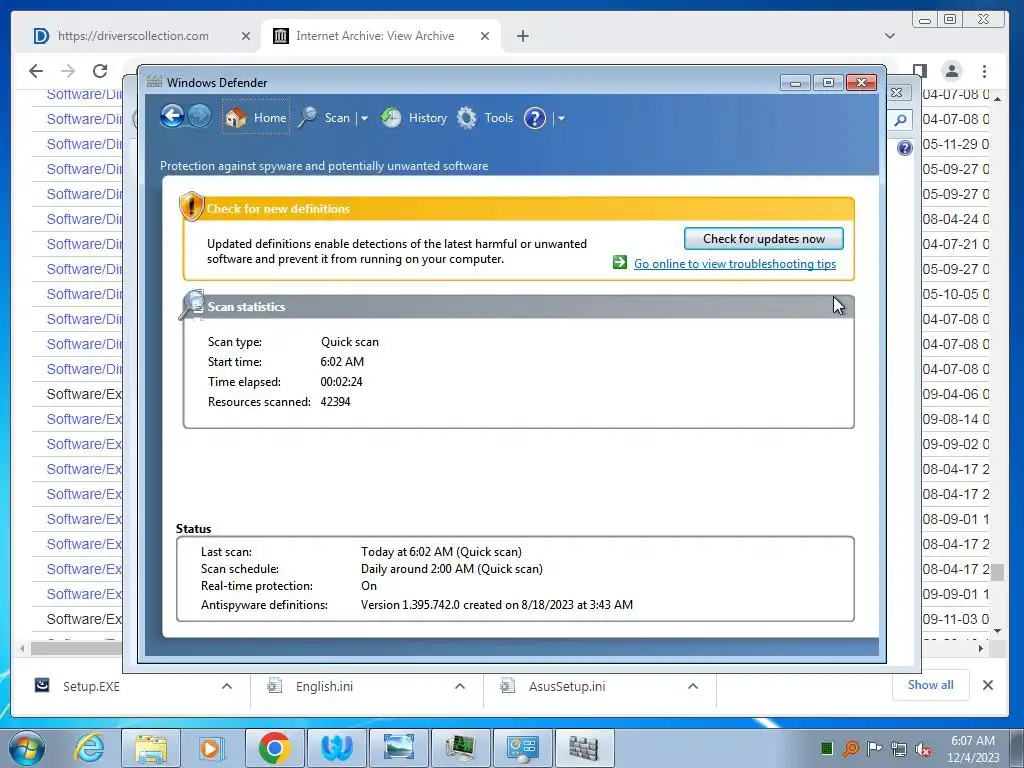Open the picture viewer taskbar icon
Viewport: 1024px width, 768px height.
398,748
